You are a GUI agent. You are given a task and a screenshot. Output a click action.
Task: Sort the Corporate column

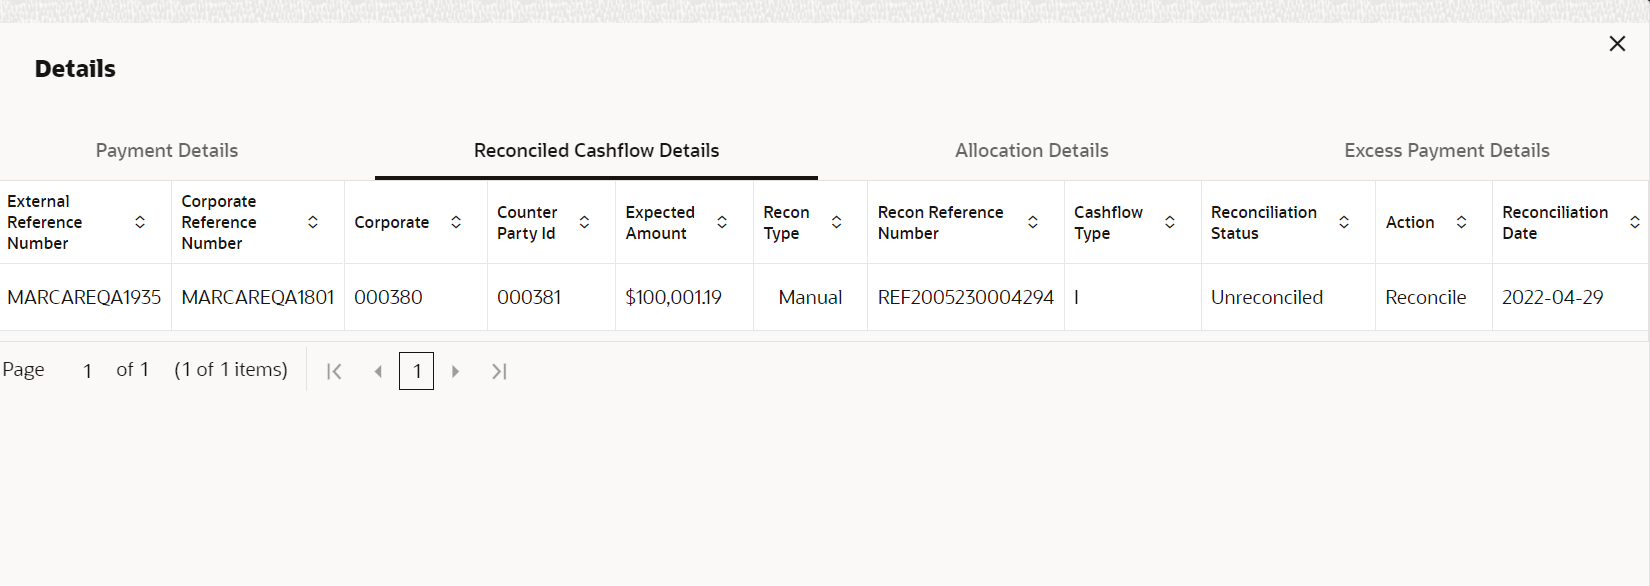[x=456, y=222]
